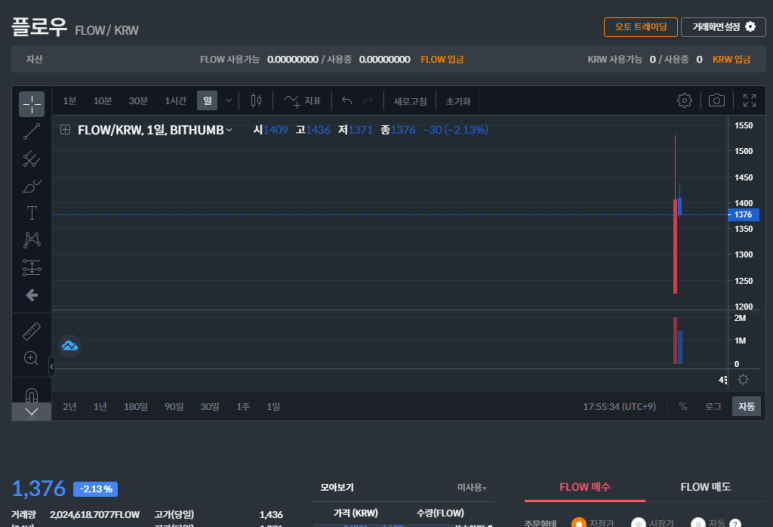Screen dimensions: 773x527
Task: Select the 30분 interval
Action: coord(138,101)
